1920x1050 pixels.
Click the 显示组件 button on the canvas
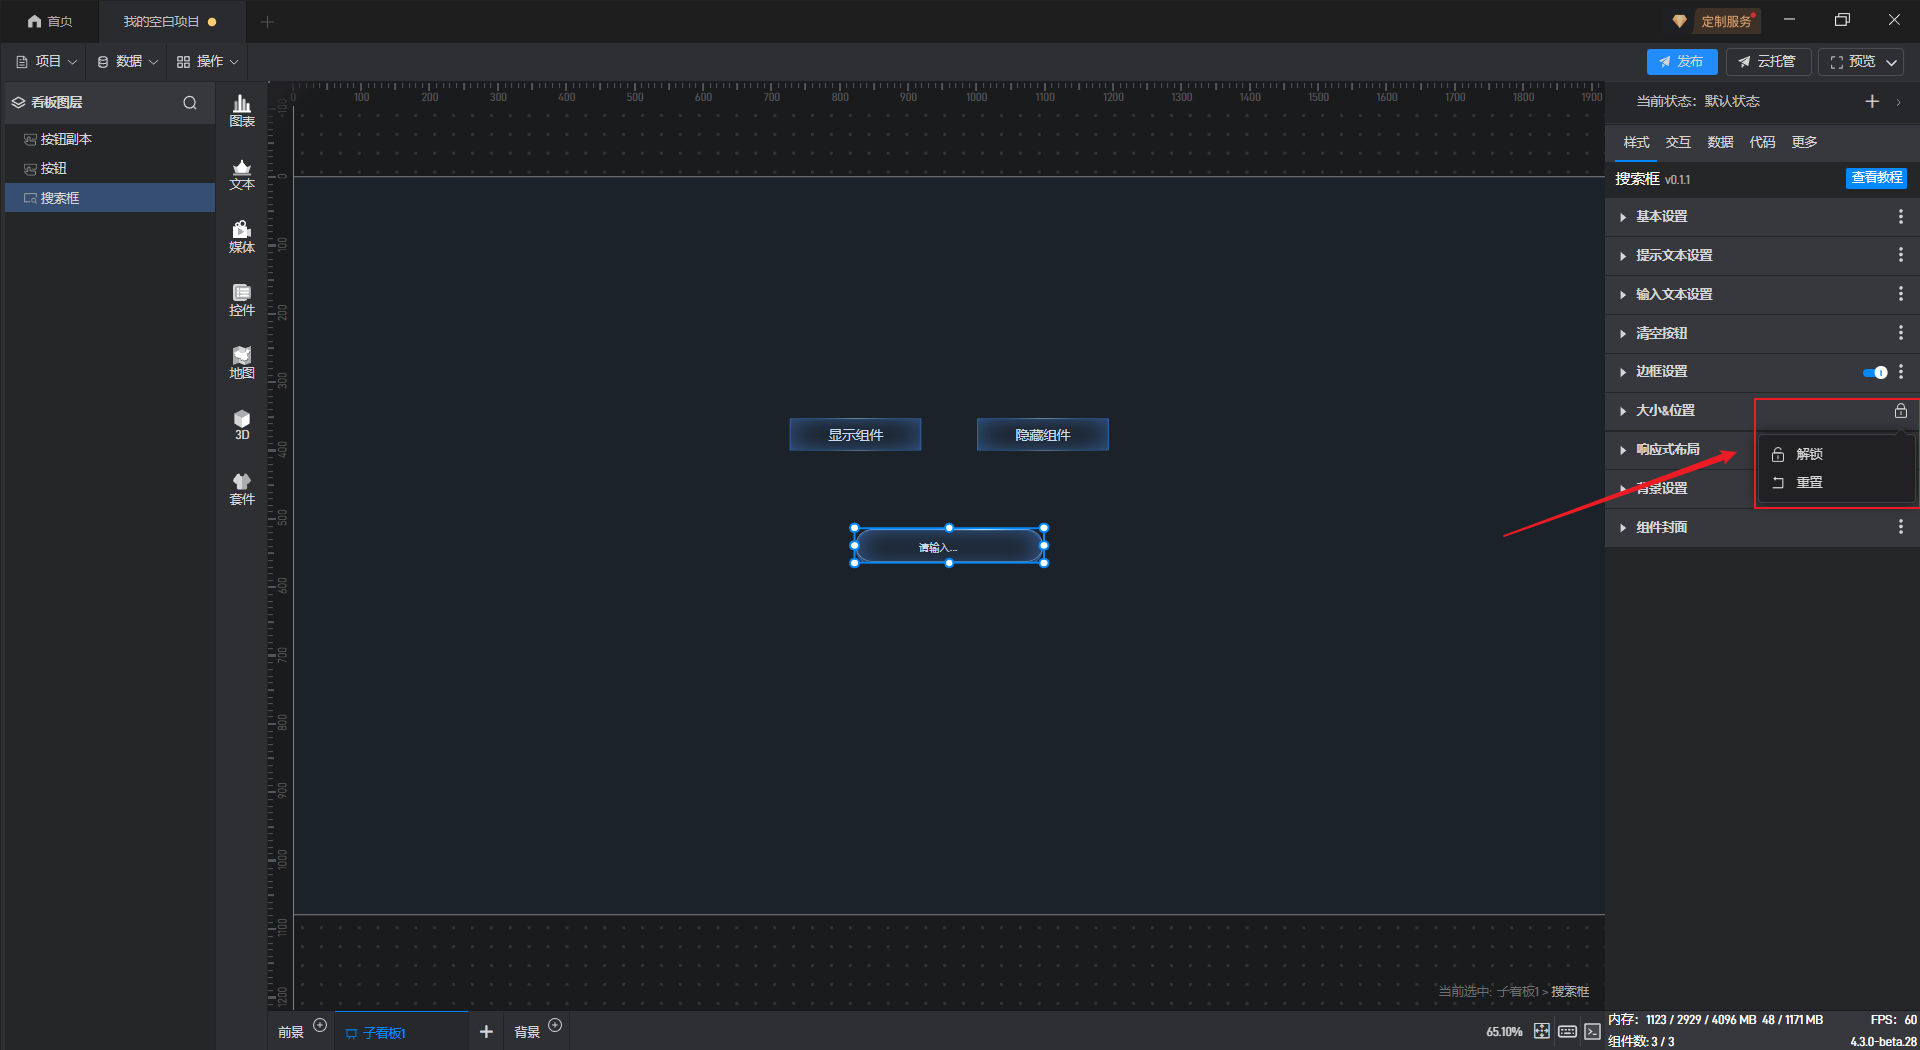click(855, 435)
